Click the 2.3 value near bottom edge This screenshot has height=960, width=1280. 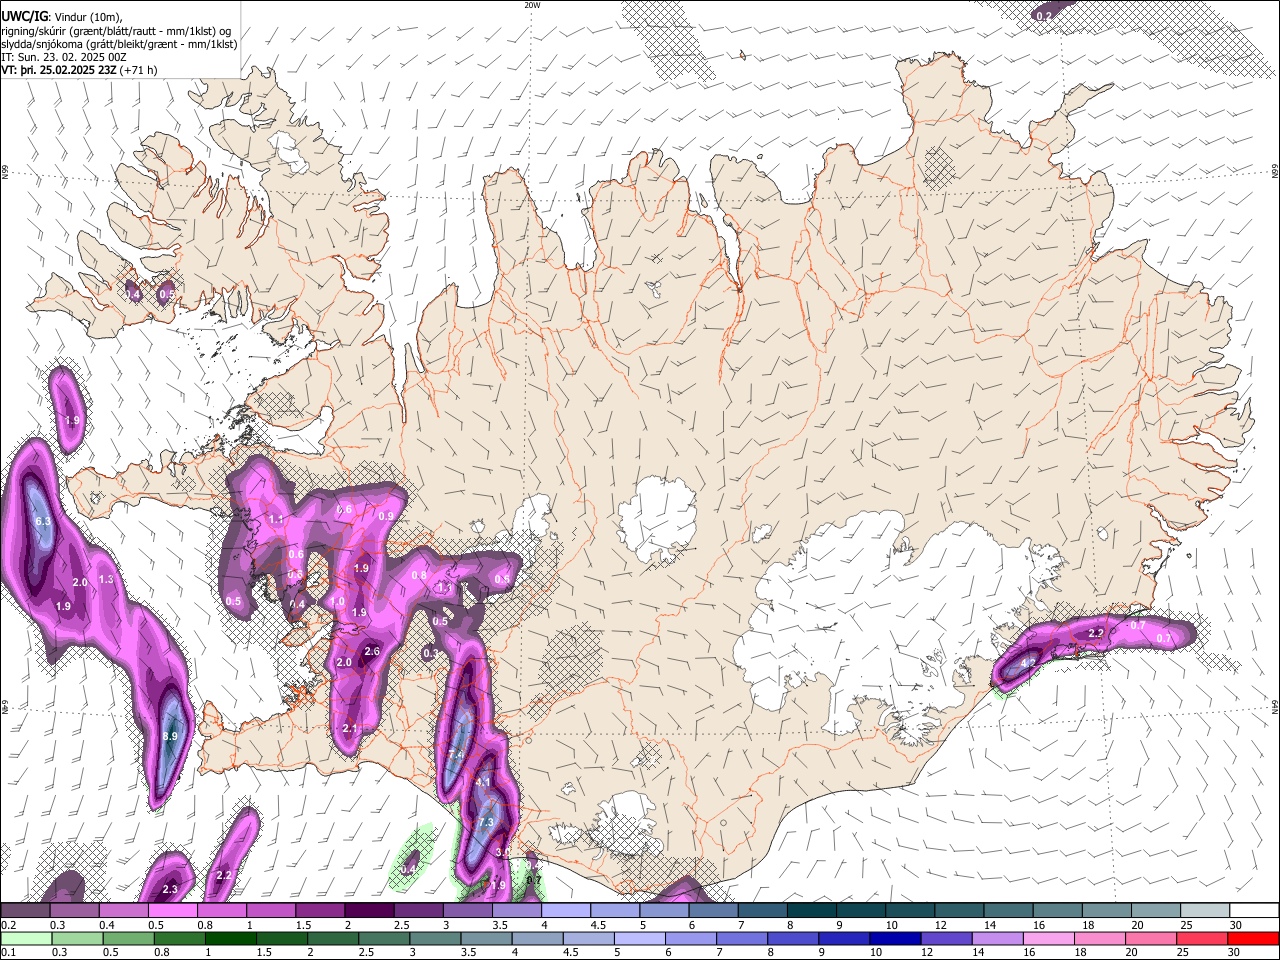(170, 889)
